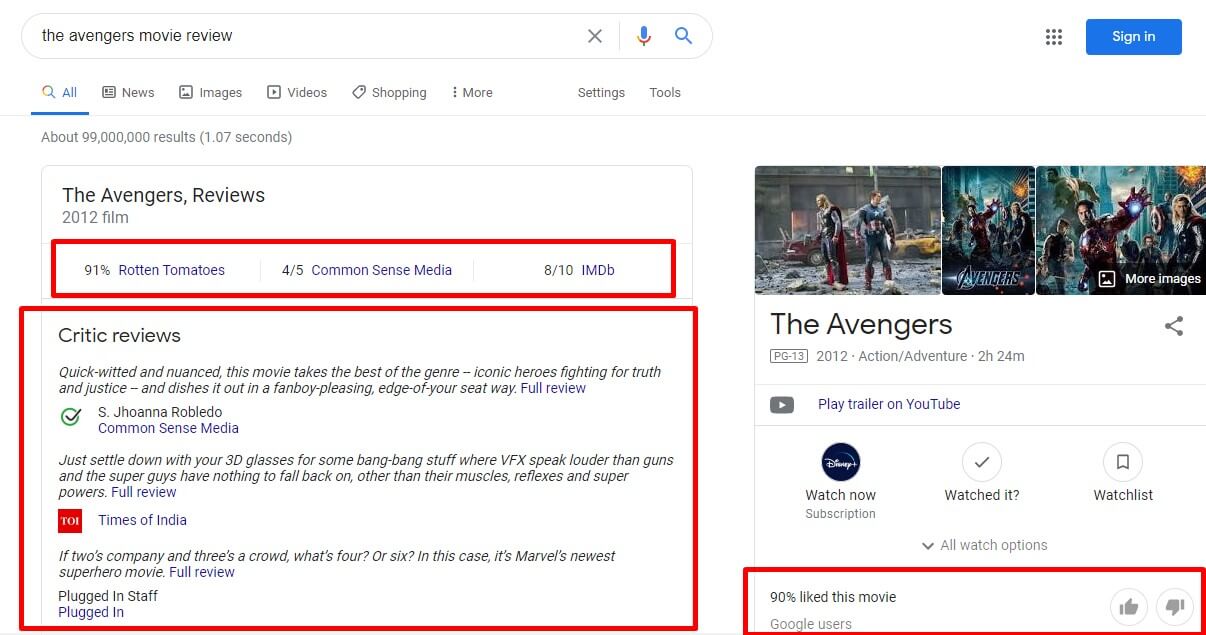The height and width of the screenshot is (635, 1206).
Task: Click inside the search input field
Action: 300,36
